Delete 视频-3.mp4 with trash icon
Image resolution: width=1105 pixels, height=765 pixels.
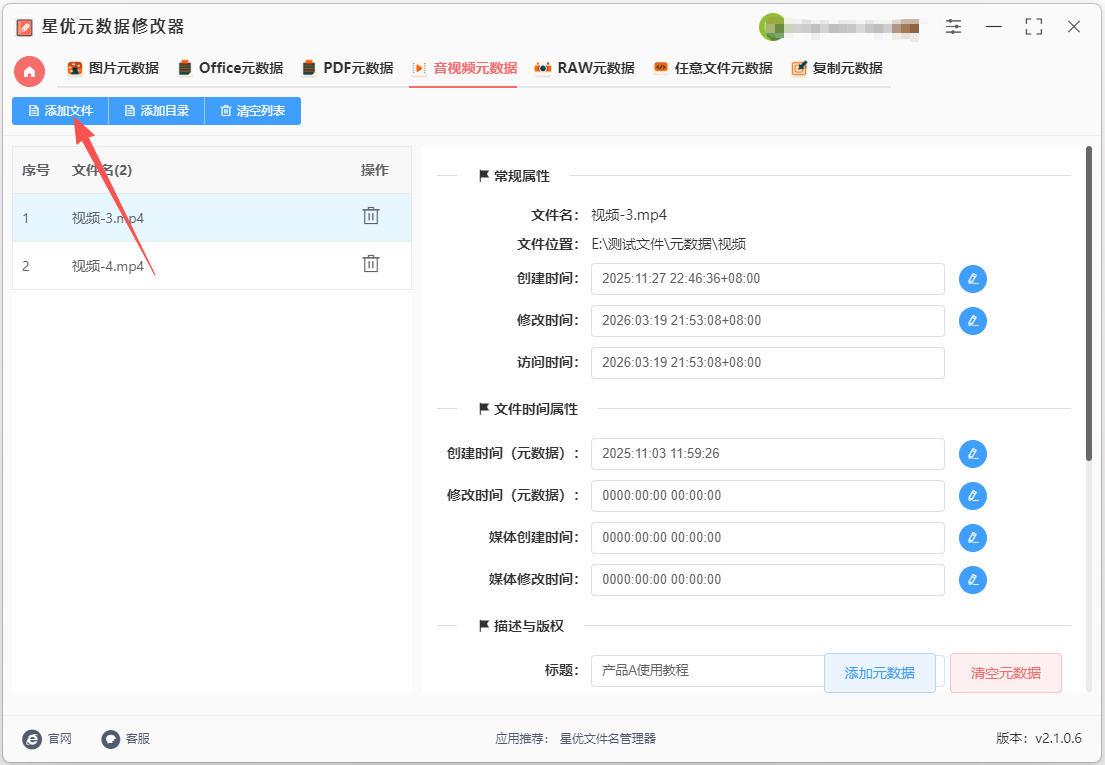pos(371,216)
